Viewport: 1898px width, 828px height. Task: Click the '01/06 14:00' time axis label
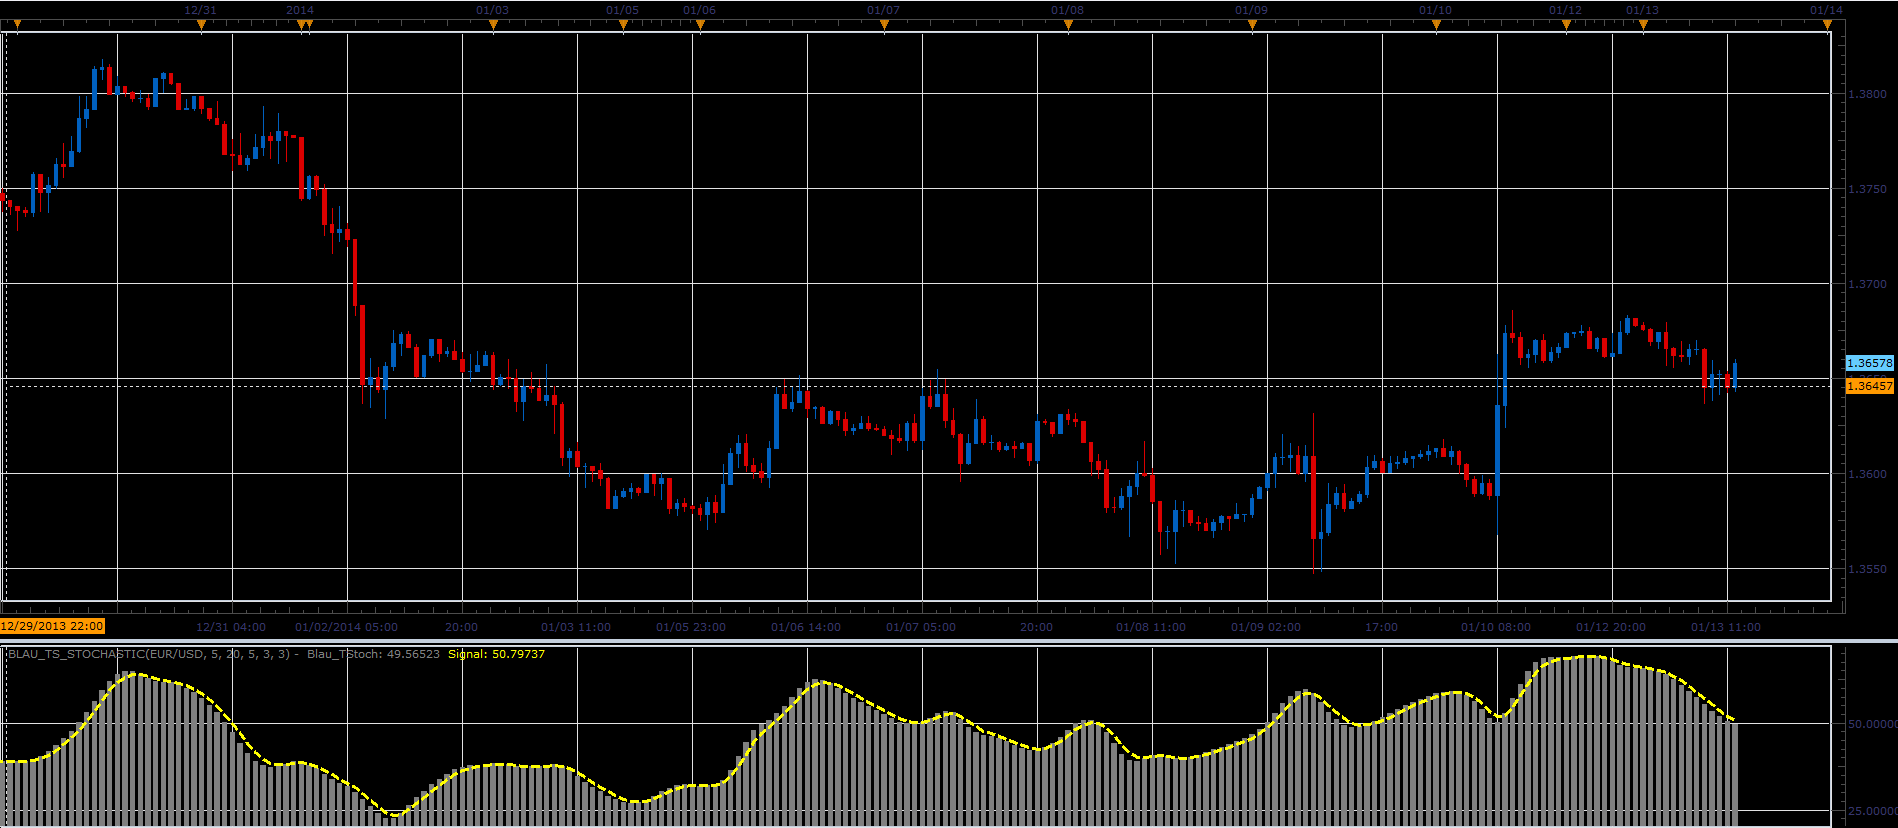[806, 627]
